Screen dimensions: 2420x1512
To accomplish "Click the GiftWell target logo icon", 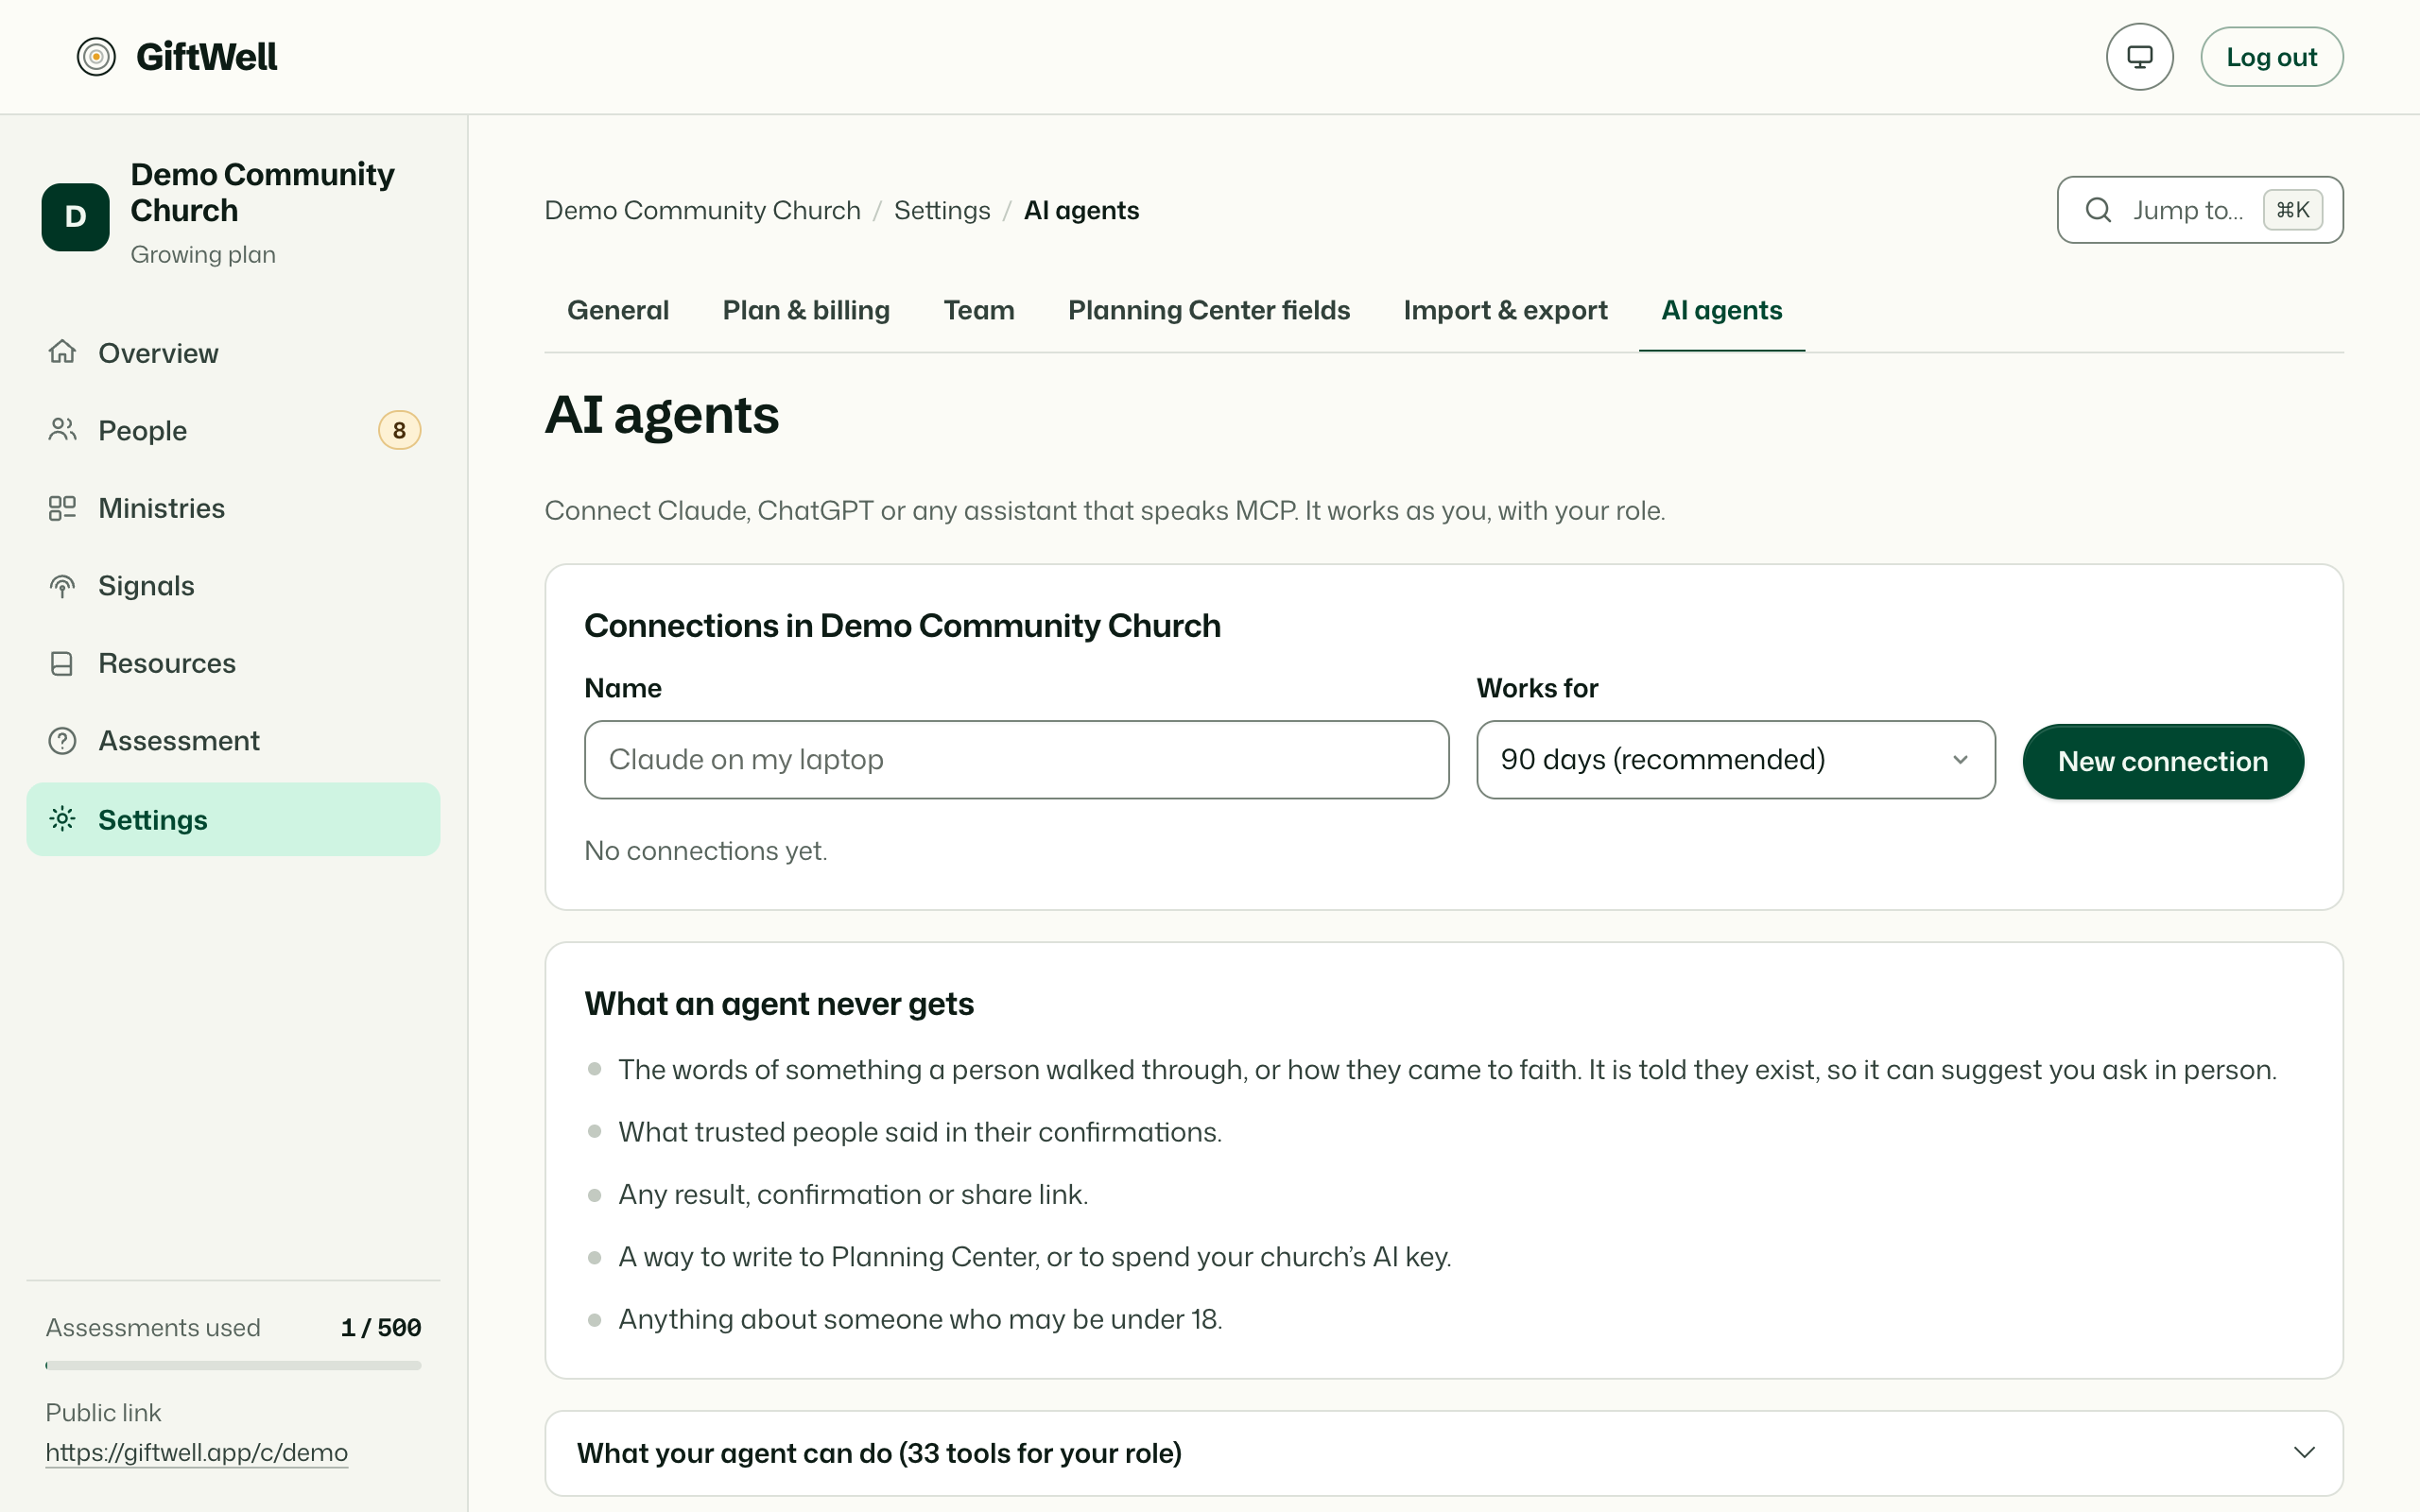I will click(96, 57).
